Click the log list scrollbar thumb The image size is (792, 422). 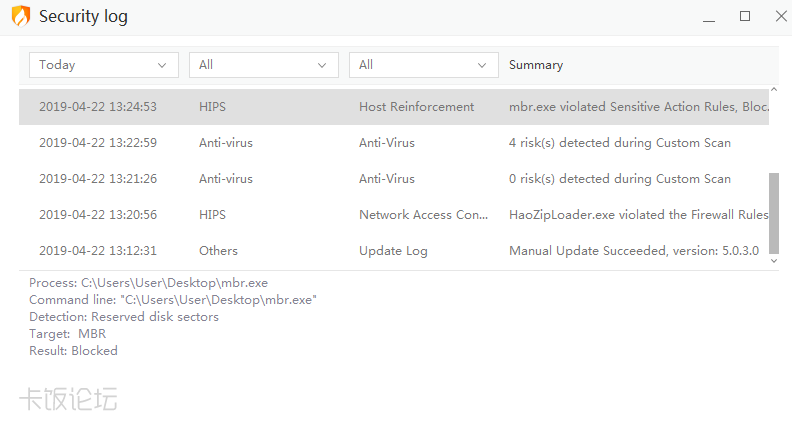click(x=774, y=213)
